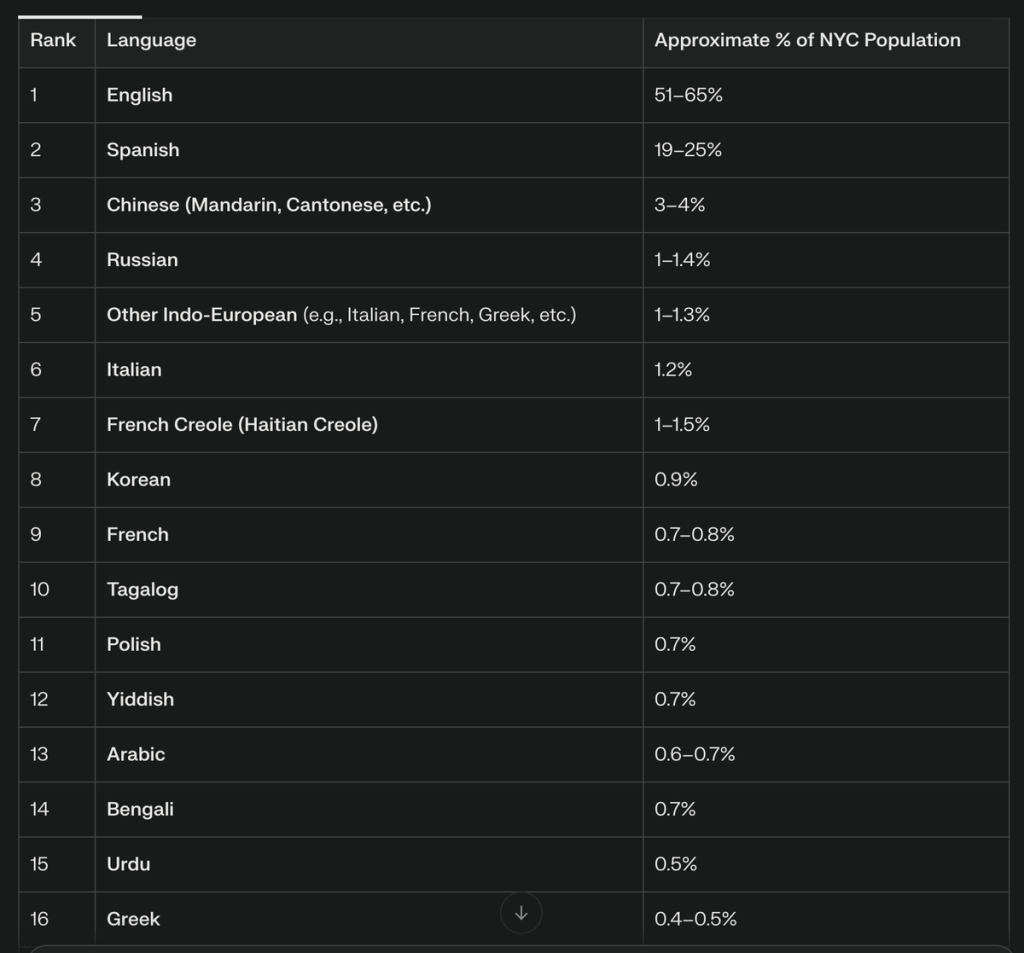Click the Language column header

click(151, 41)
